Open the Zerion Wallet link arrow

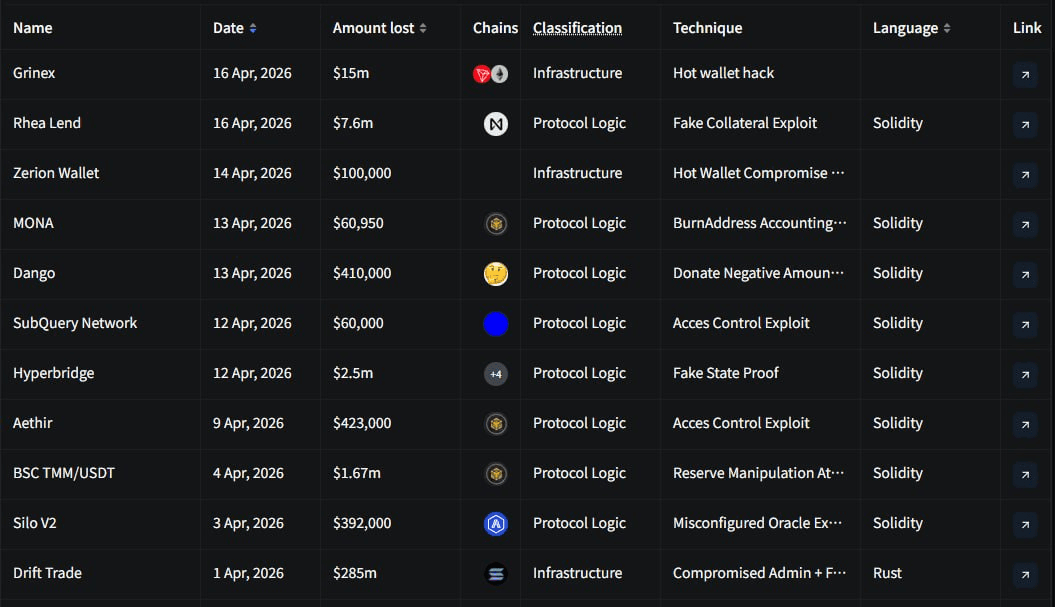tap(1024, 174)
